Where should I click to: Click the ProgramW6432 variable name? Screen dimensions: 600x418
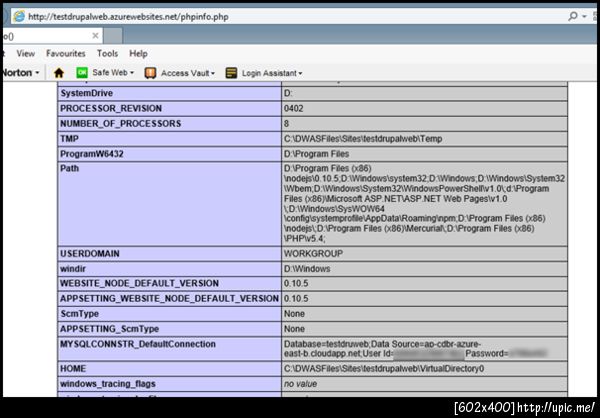pos(92,154)
